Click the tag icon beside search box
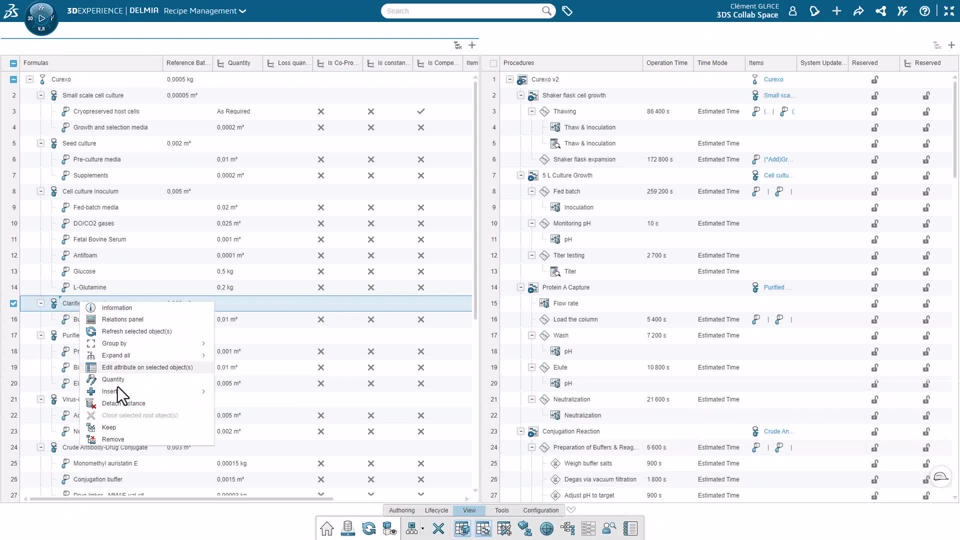 click(568, 11)
